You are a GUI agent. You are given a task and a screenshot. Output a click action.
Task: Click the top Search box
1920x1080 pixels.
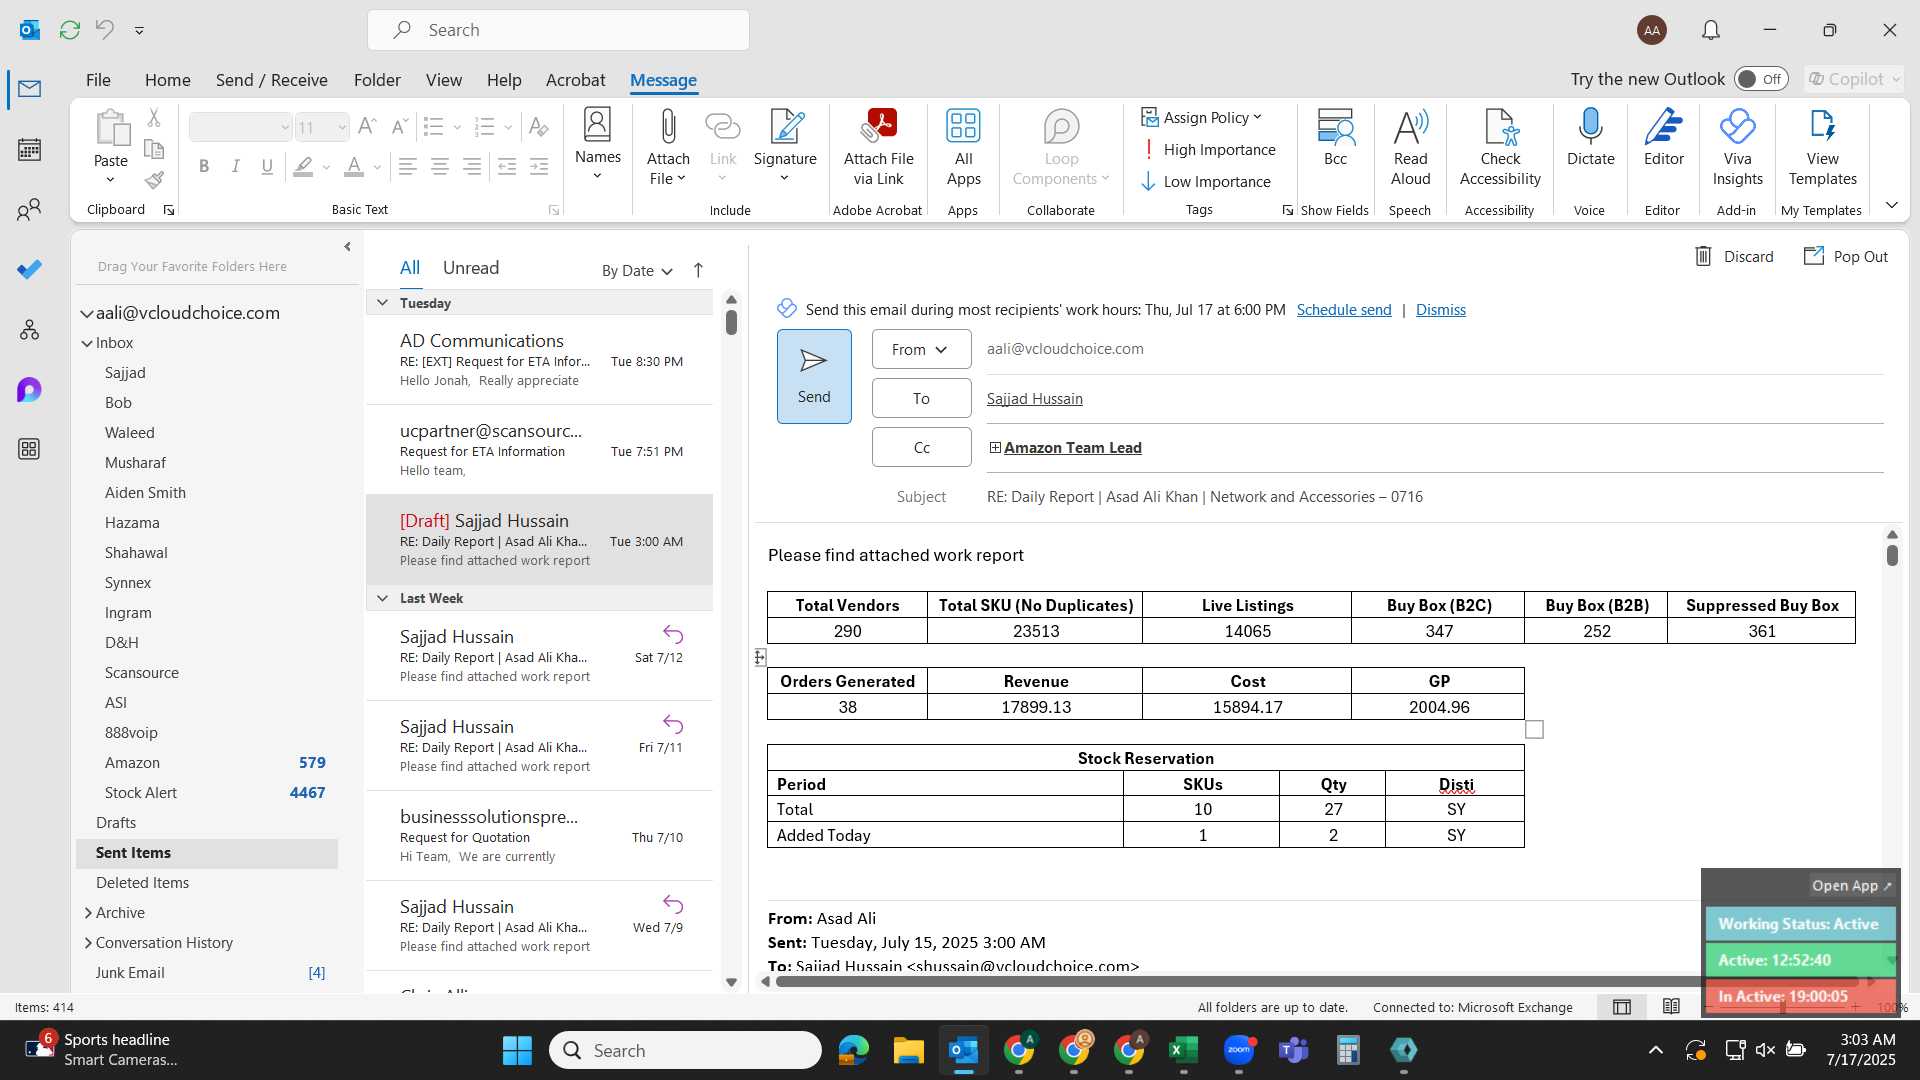click(558, 30)
